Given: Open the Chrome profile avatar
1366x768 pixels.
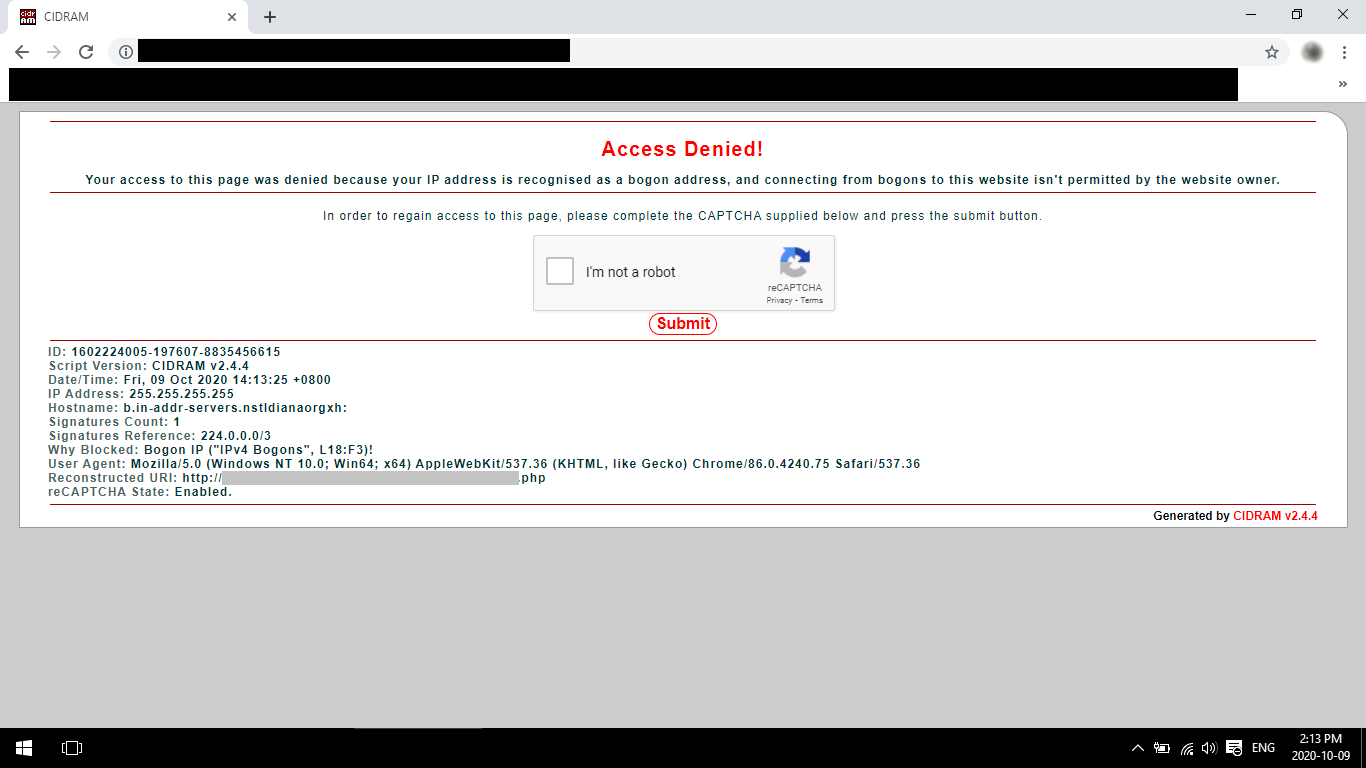Looking at the screenshot, I should tap(1312, 52).
